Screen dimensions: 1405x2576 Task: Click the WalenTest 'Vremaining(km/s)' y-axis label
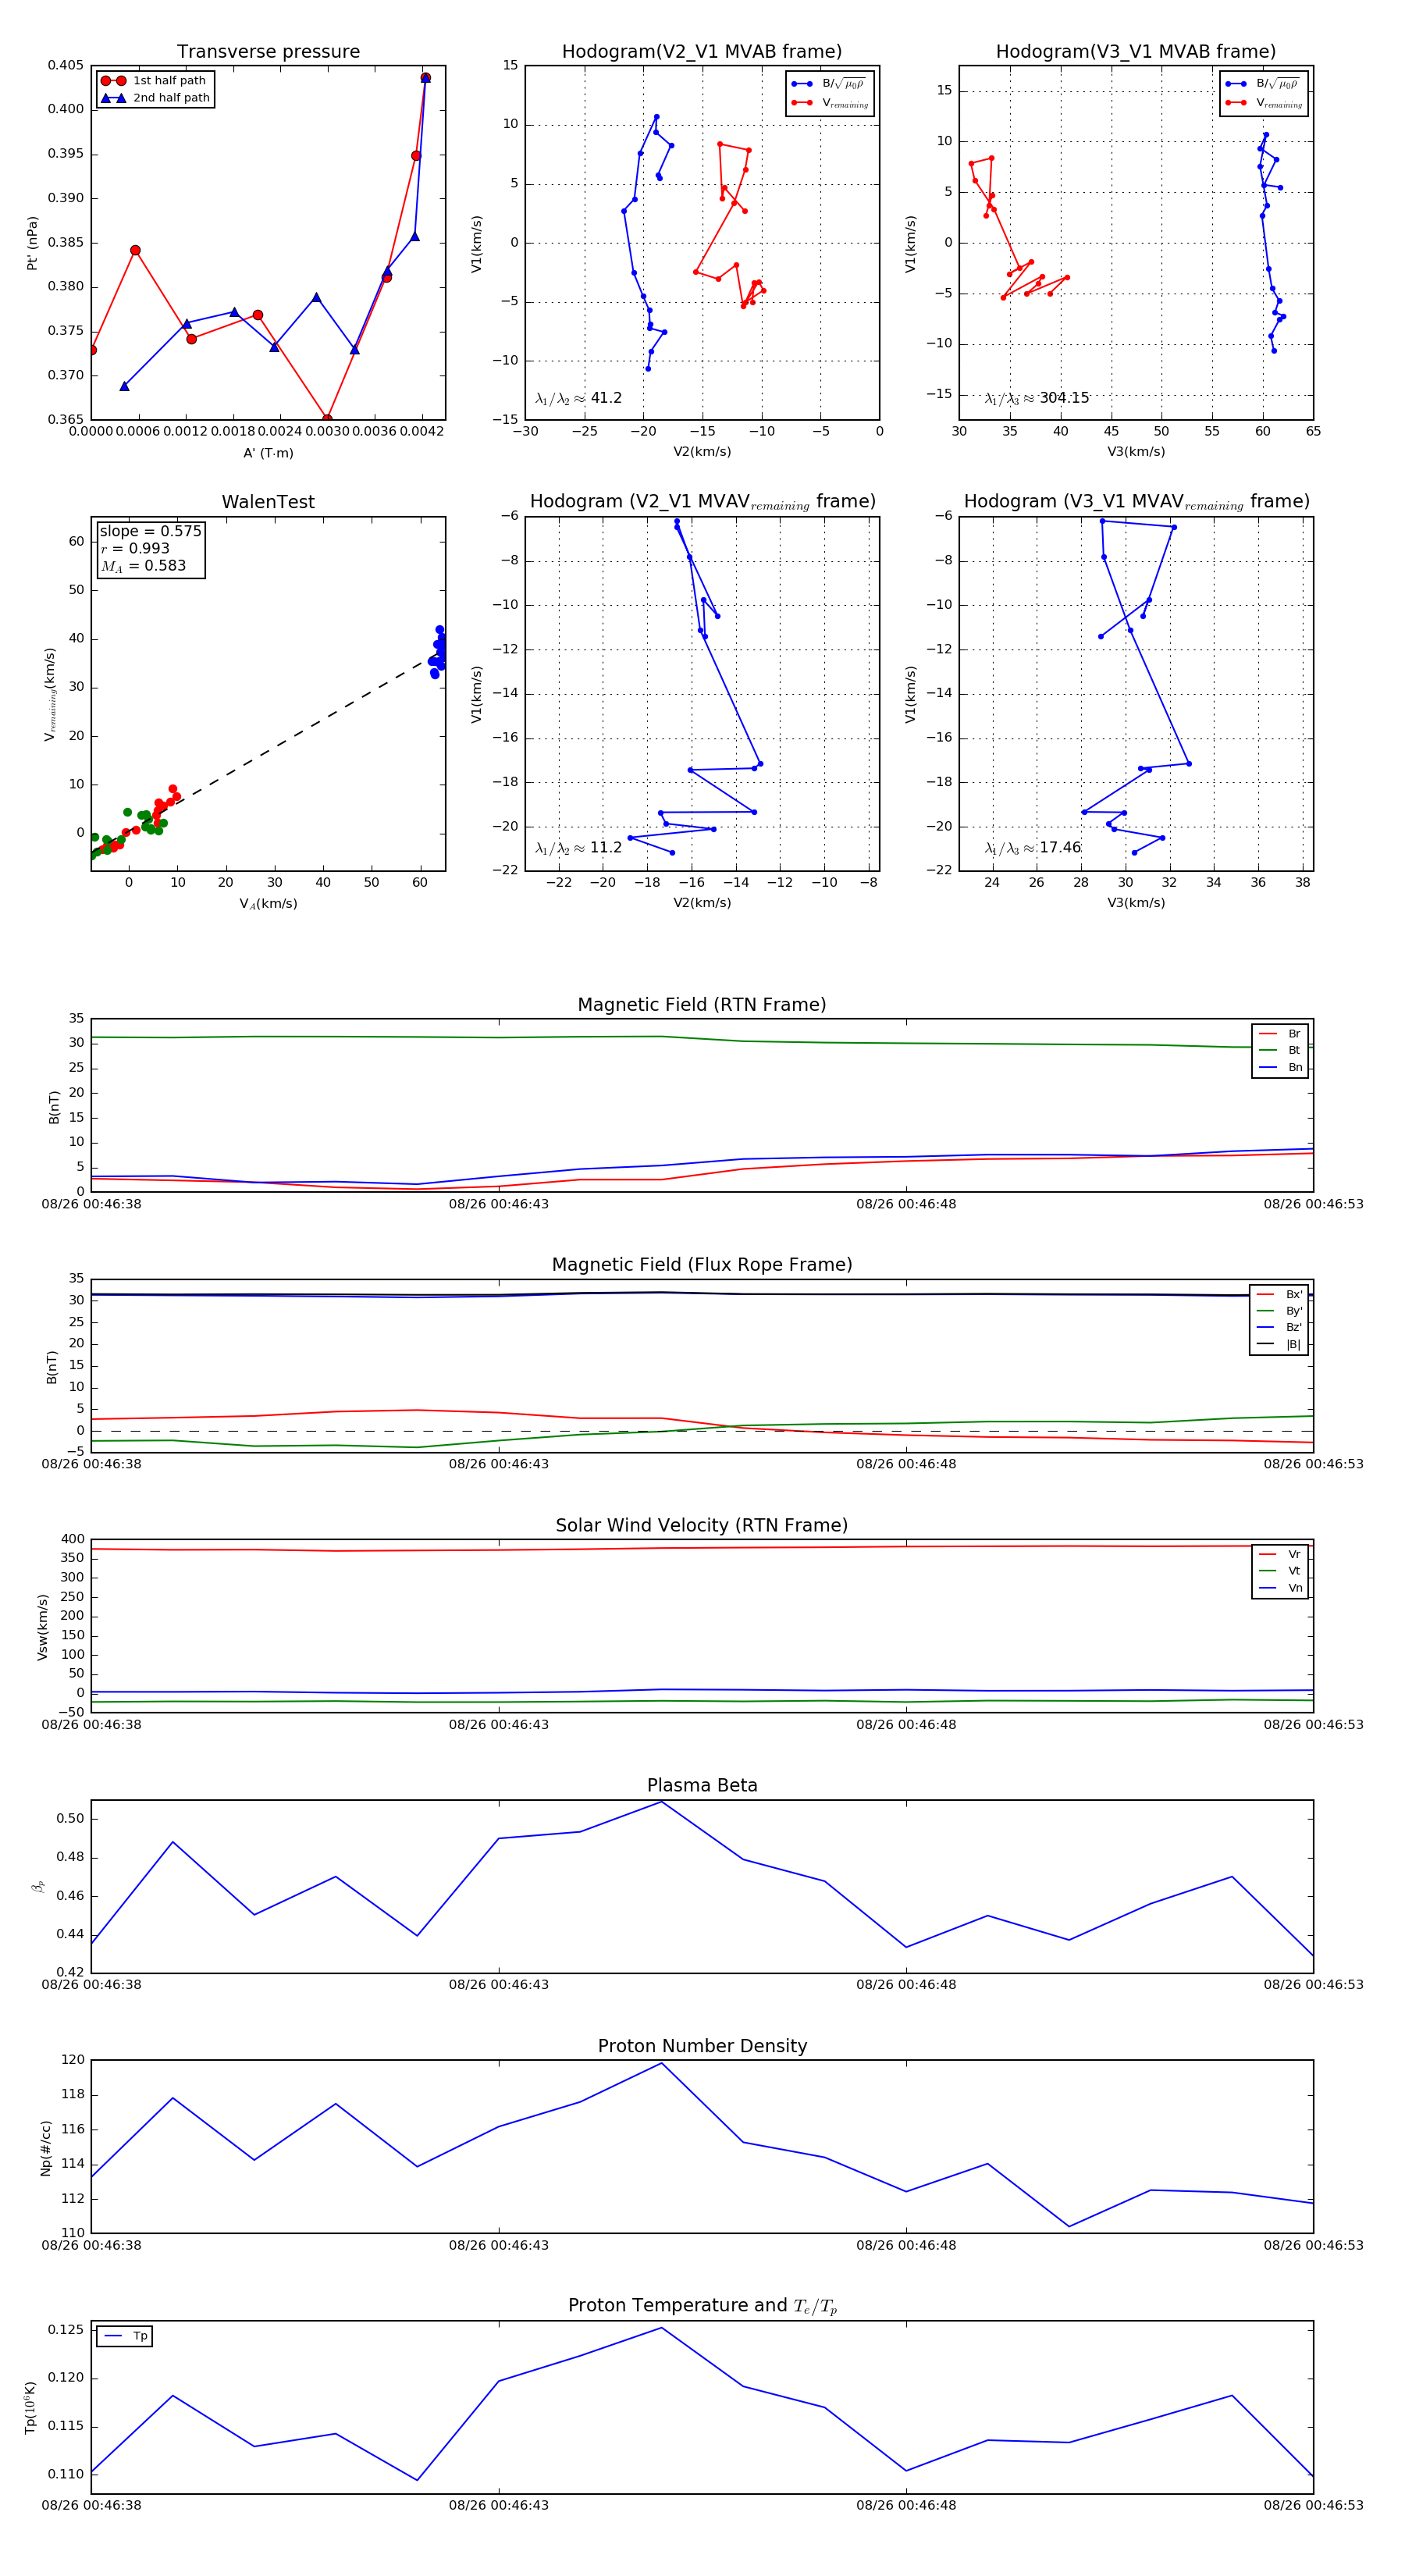click(49, 694)
